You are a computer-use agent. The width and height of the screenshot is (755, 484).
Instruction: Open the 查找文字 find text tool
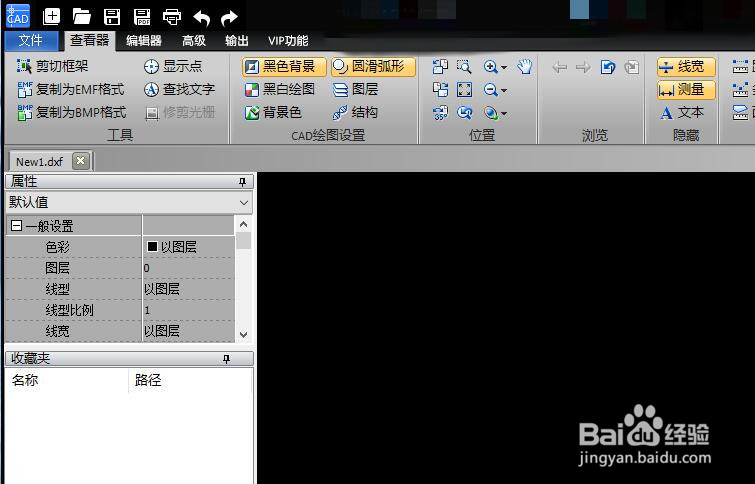pyautogui.click(x=179, y=89)
